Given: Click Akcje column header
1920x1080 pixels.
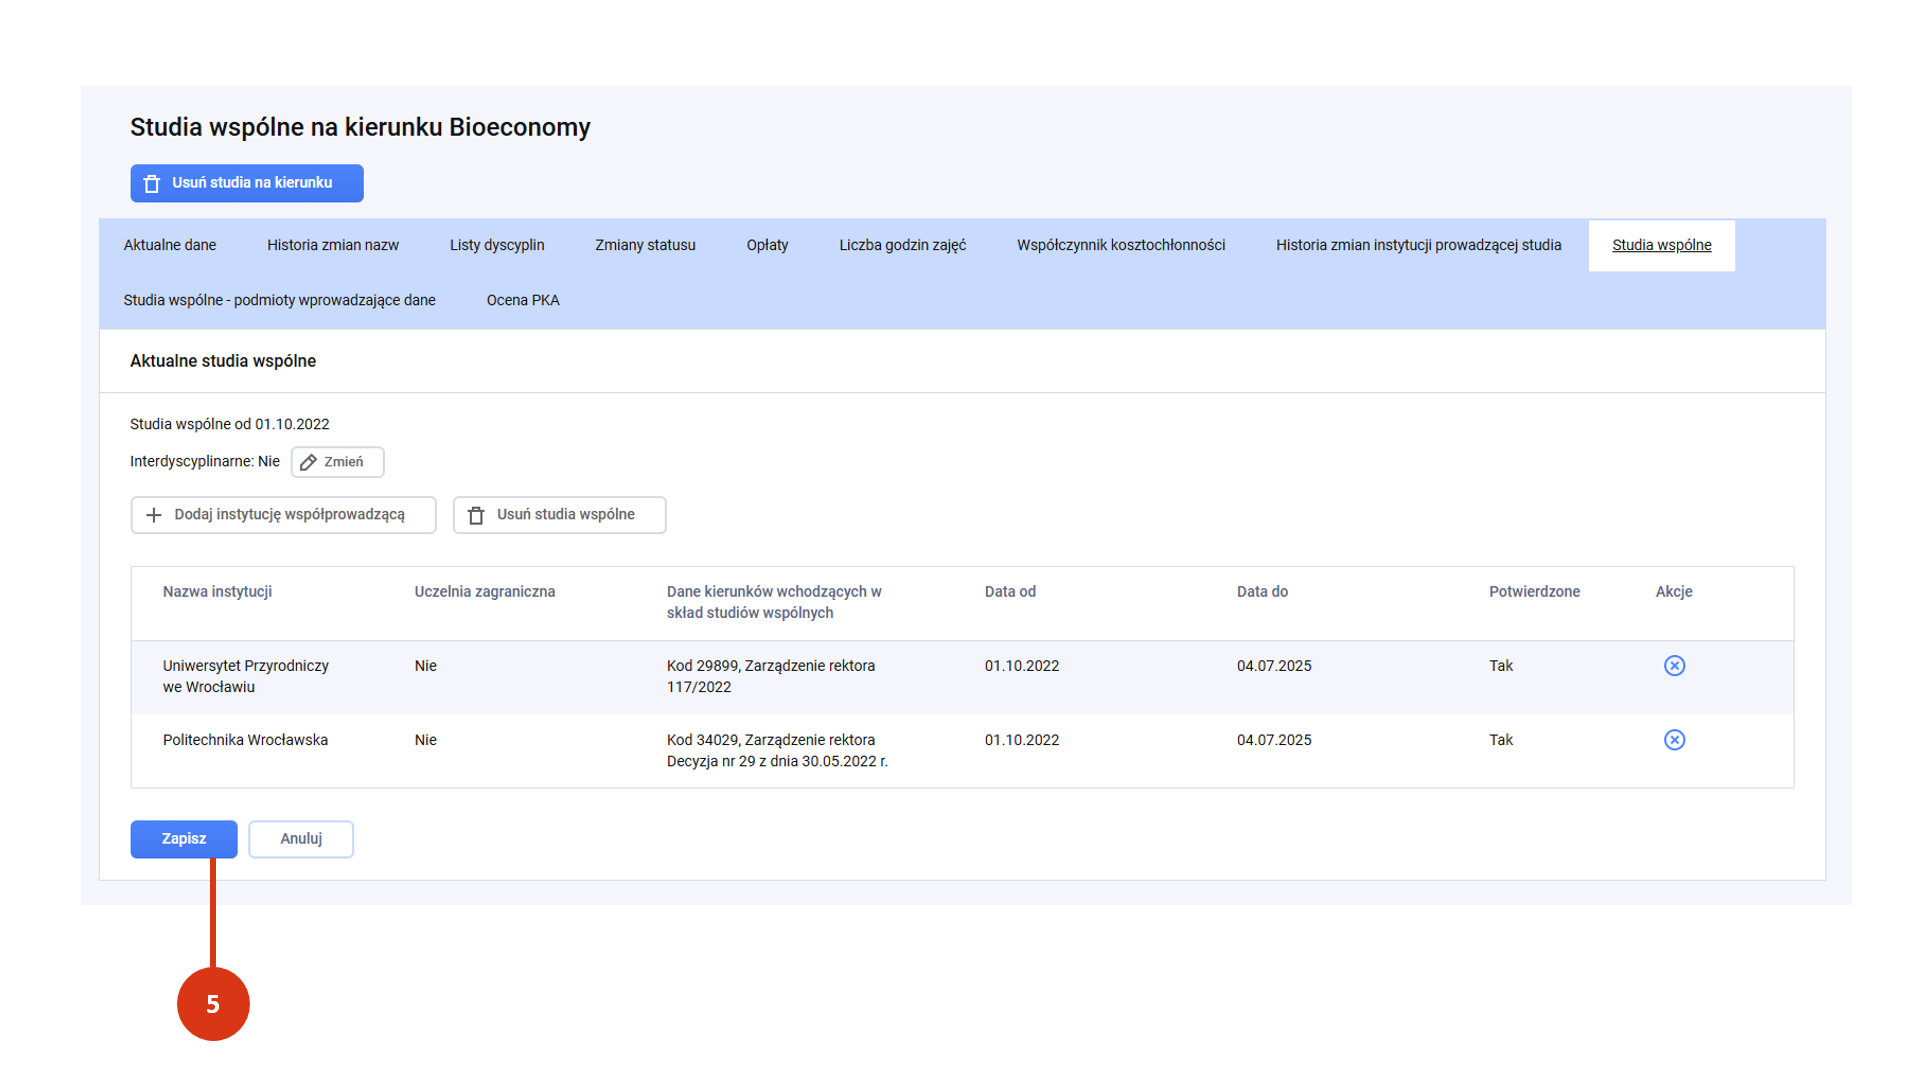Looking at the screenshot, I should click(x=1673, y=592).
